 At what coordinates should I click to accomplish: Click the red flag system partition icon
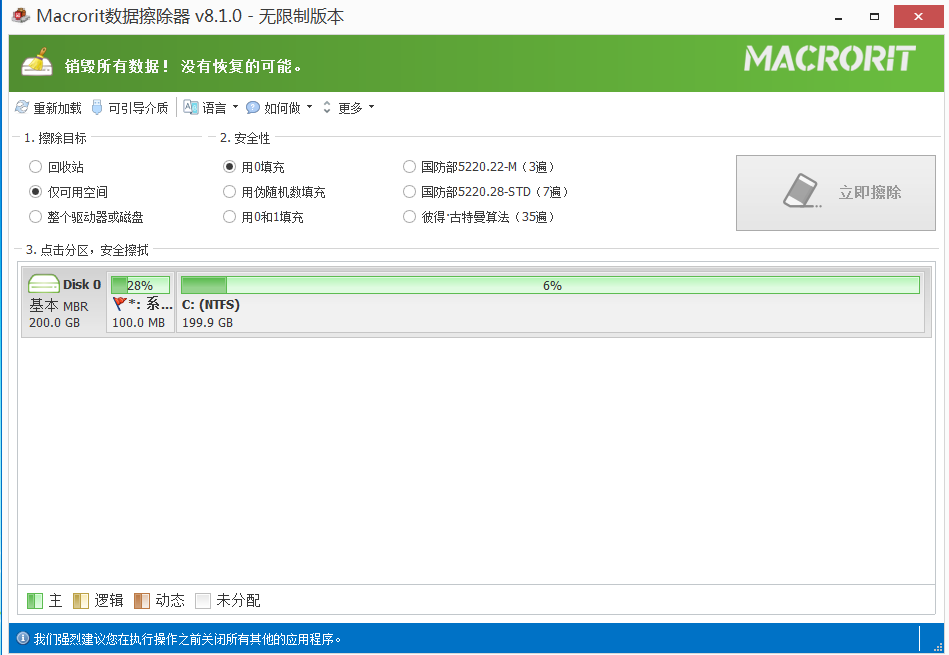coord(119,303)
